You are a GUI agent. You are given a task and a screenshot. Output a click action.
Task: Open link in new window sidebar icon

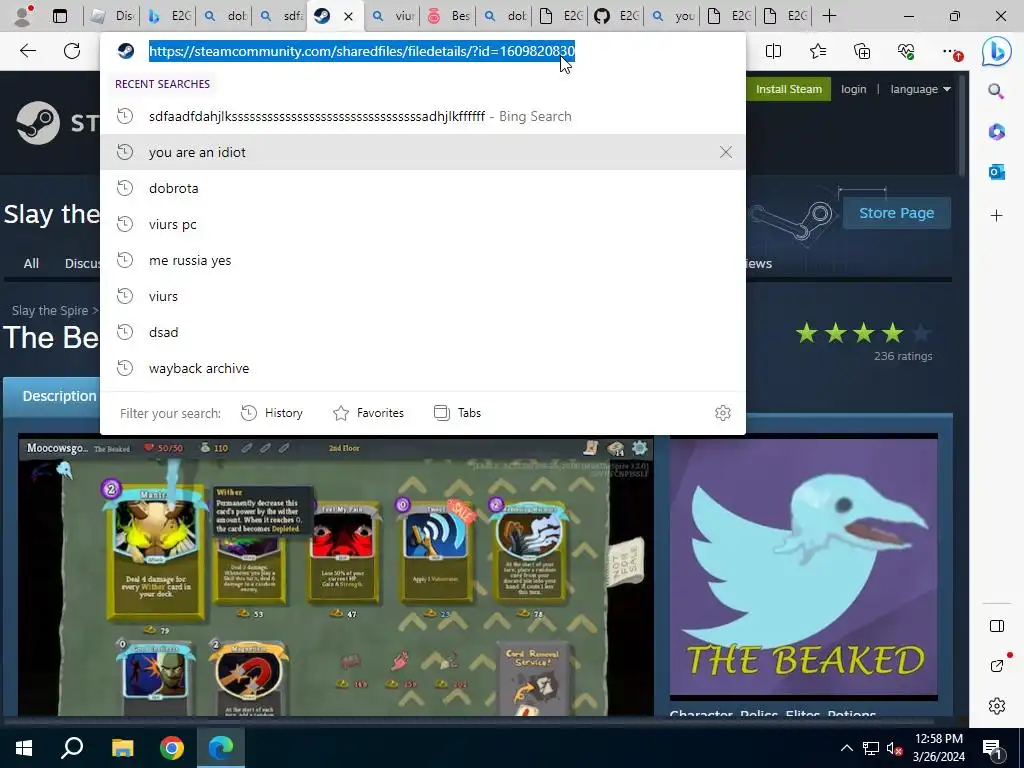997,665
